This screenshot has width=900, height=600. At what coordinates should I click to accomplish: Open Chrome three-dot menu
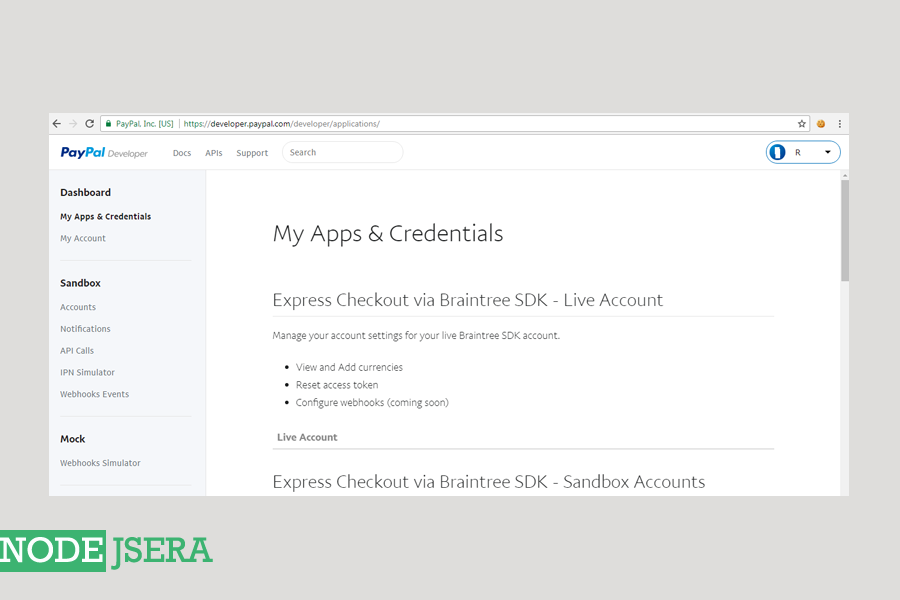839,124
